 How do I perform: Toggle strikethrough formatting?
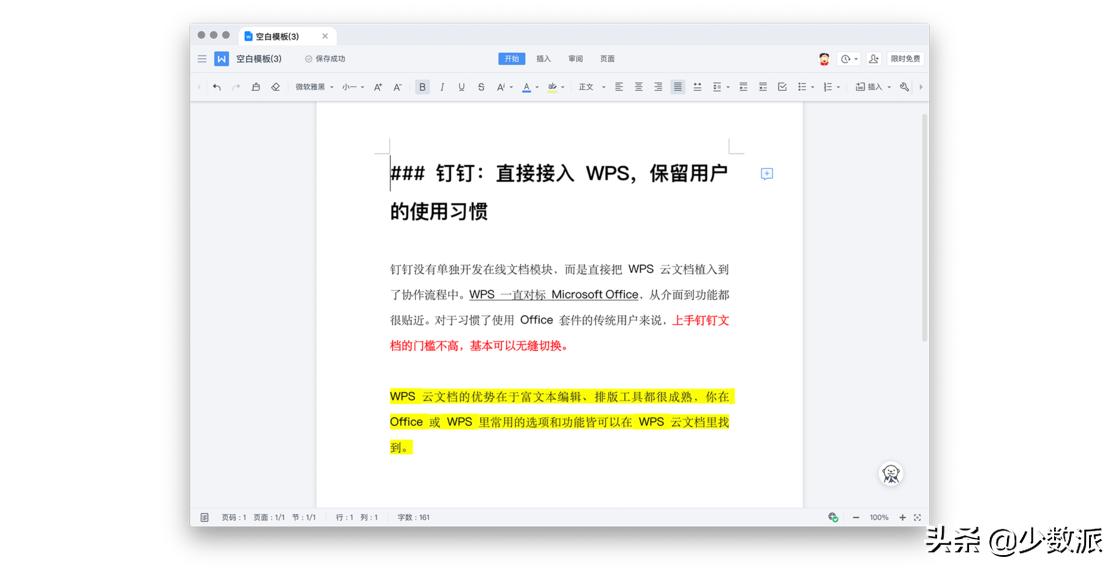481,87
